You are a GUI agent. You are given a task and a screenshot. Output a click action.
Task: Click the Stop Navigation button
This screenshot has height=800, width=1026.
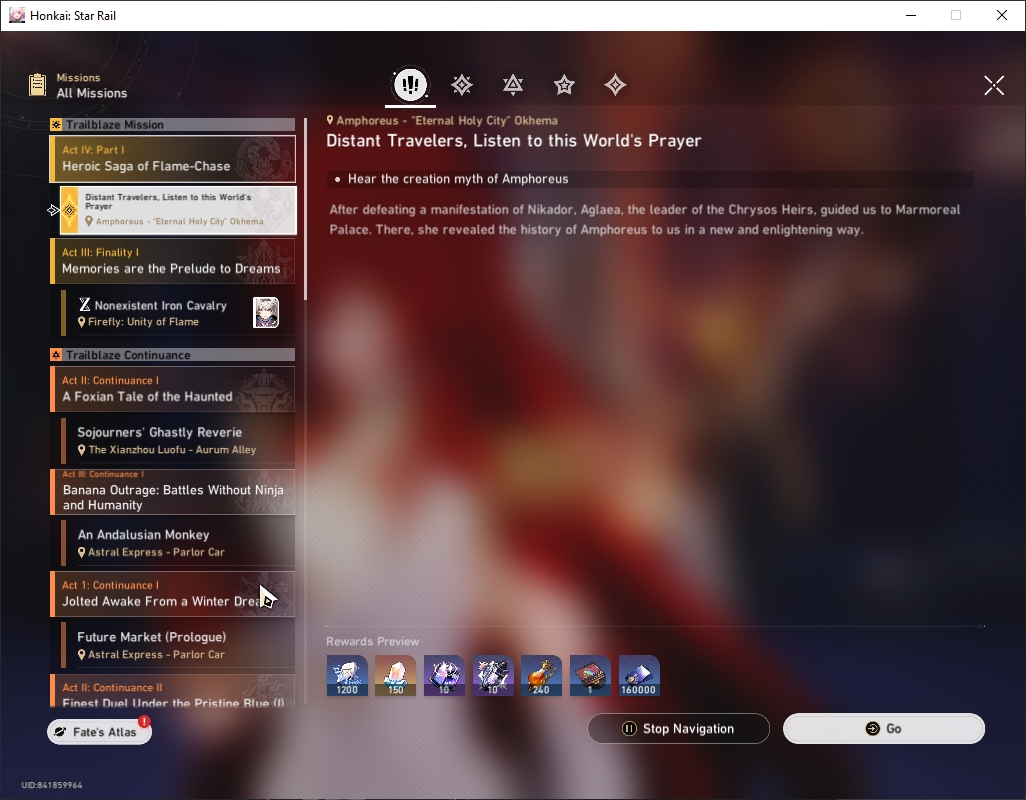click(x=679, y=728)
